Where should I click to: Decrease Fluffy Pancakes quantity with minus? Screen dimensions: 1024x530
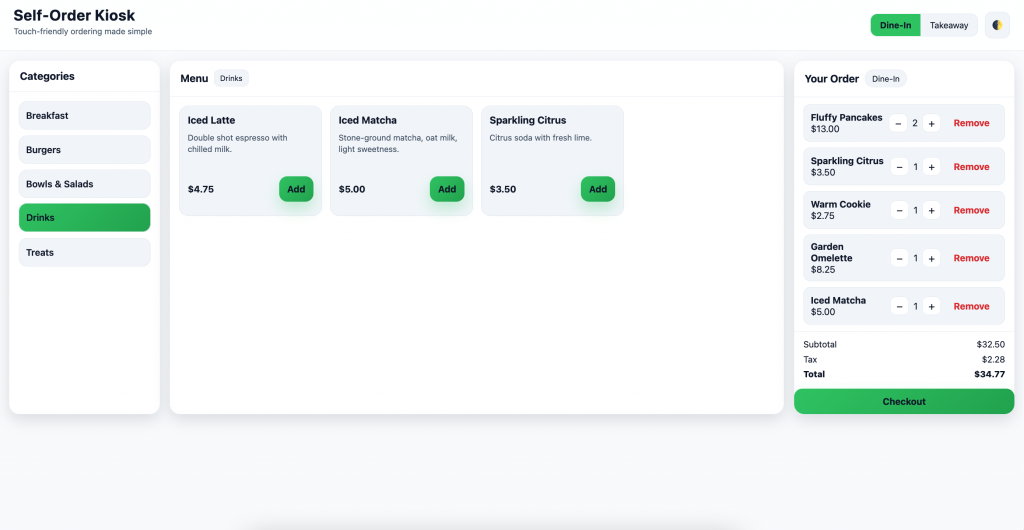click(x=899, y=124)
